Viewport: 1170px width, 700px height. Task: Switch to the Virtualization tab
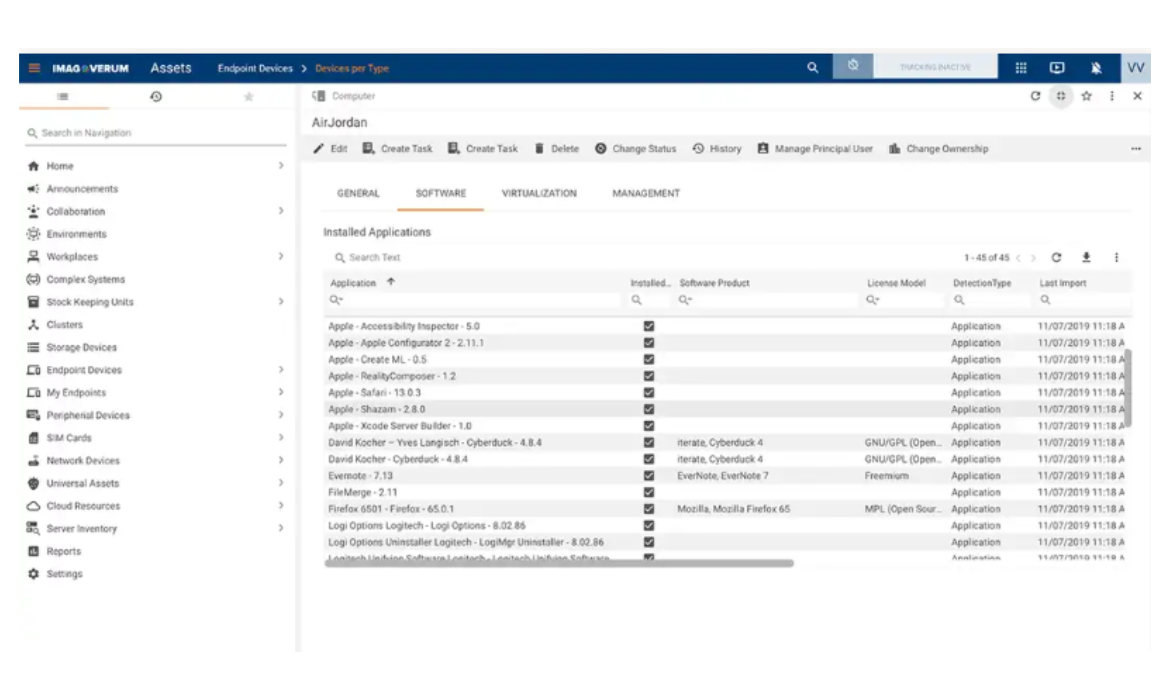[x=539, y=193]
